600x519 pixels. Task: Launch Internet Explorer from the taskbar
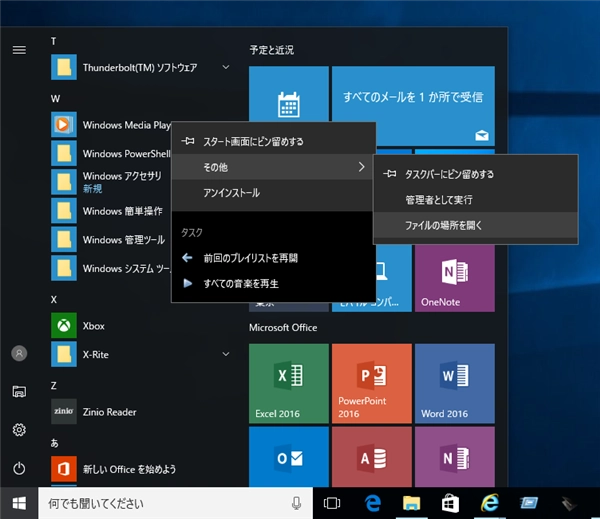[x=490, y=503]
